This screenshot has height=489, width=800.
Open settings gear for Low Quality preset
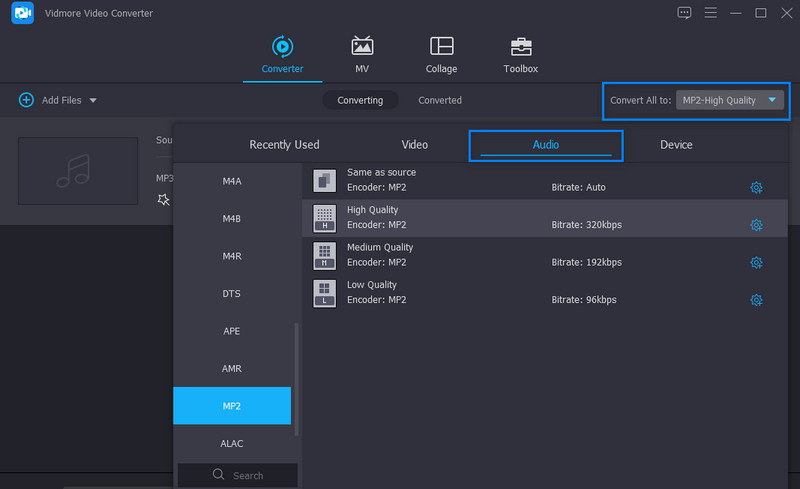(x=756, y=300)
